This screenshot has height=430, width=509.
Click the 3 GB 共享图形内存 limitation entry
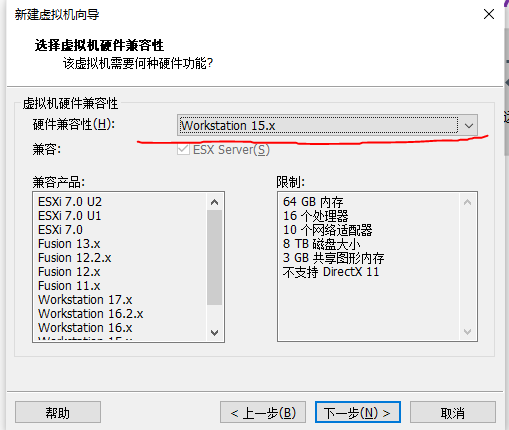pos(333,258)
